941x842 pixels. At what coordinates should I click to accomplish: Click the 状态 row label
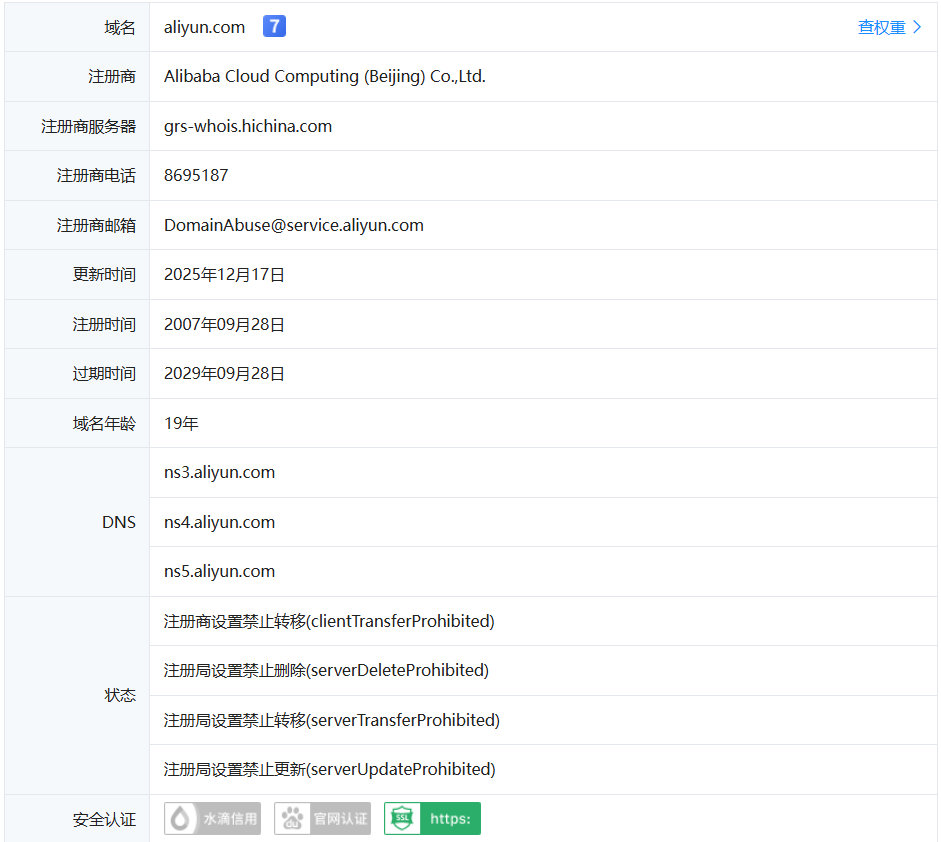point(120,696)
